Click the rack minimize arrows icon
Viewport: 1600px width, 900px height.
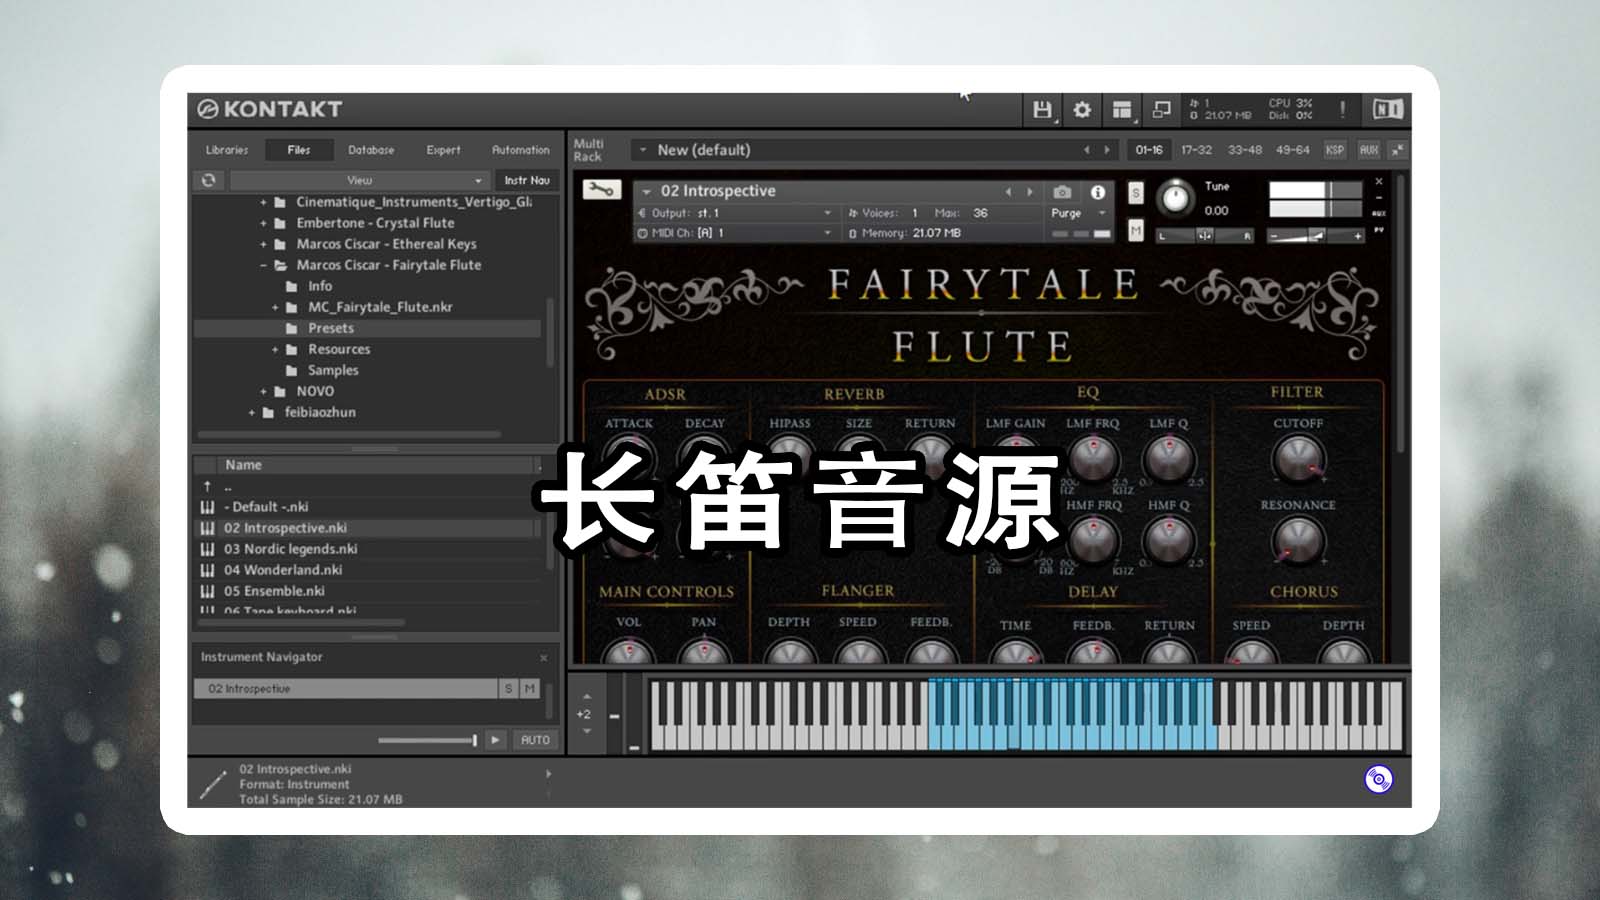coord(1397,150)
